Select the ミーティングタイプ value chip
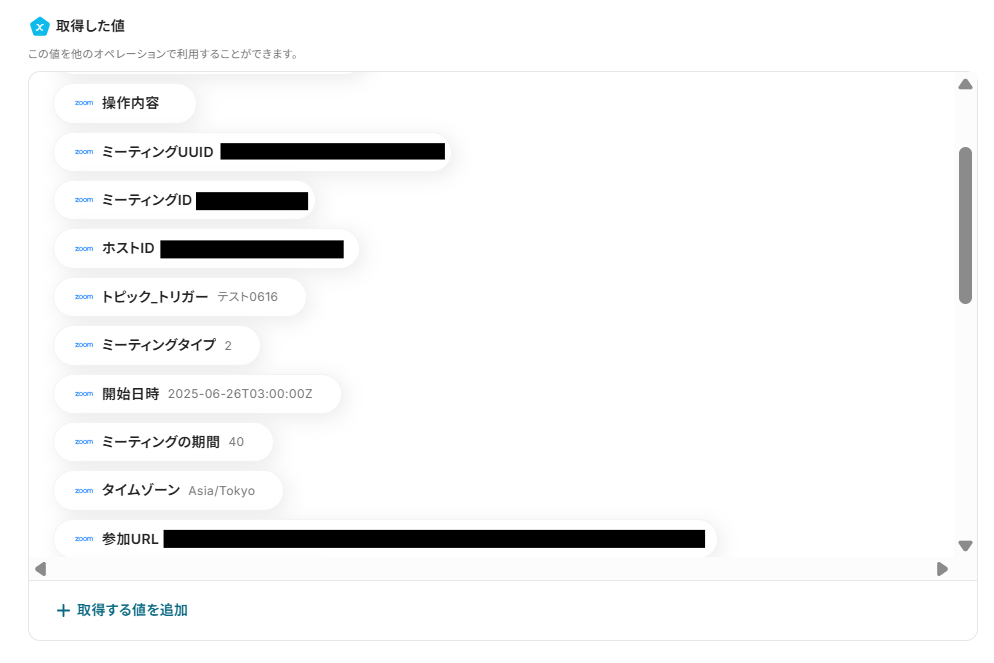 (x=157, y=345)
